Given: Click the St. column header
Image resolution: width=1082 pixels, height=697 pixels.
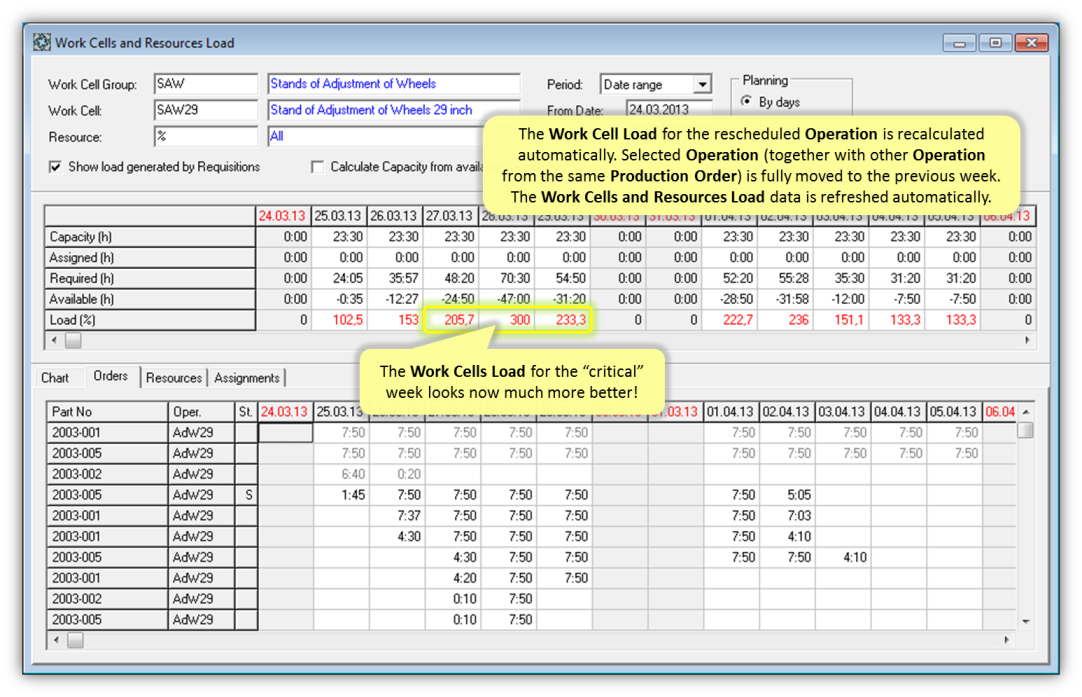Looking at the screenshot, I should tap(246, 412).
